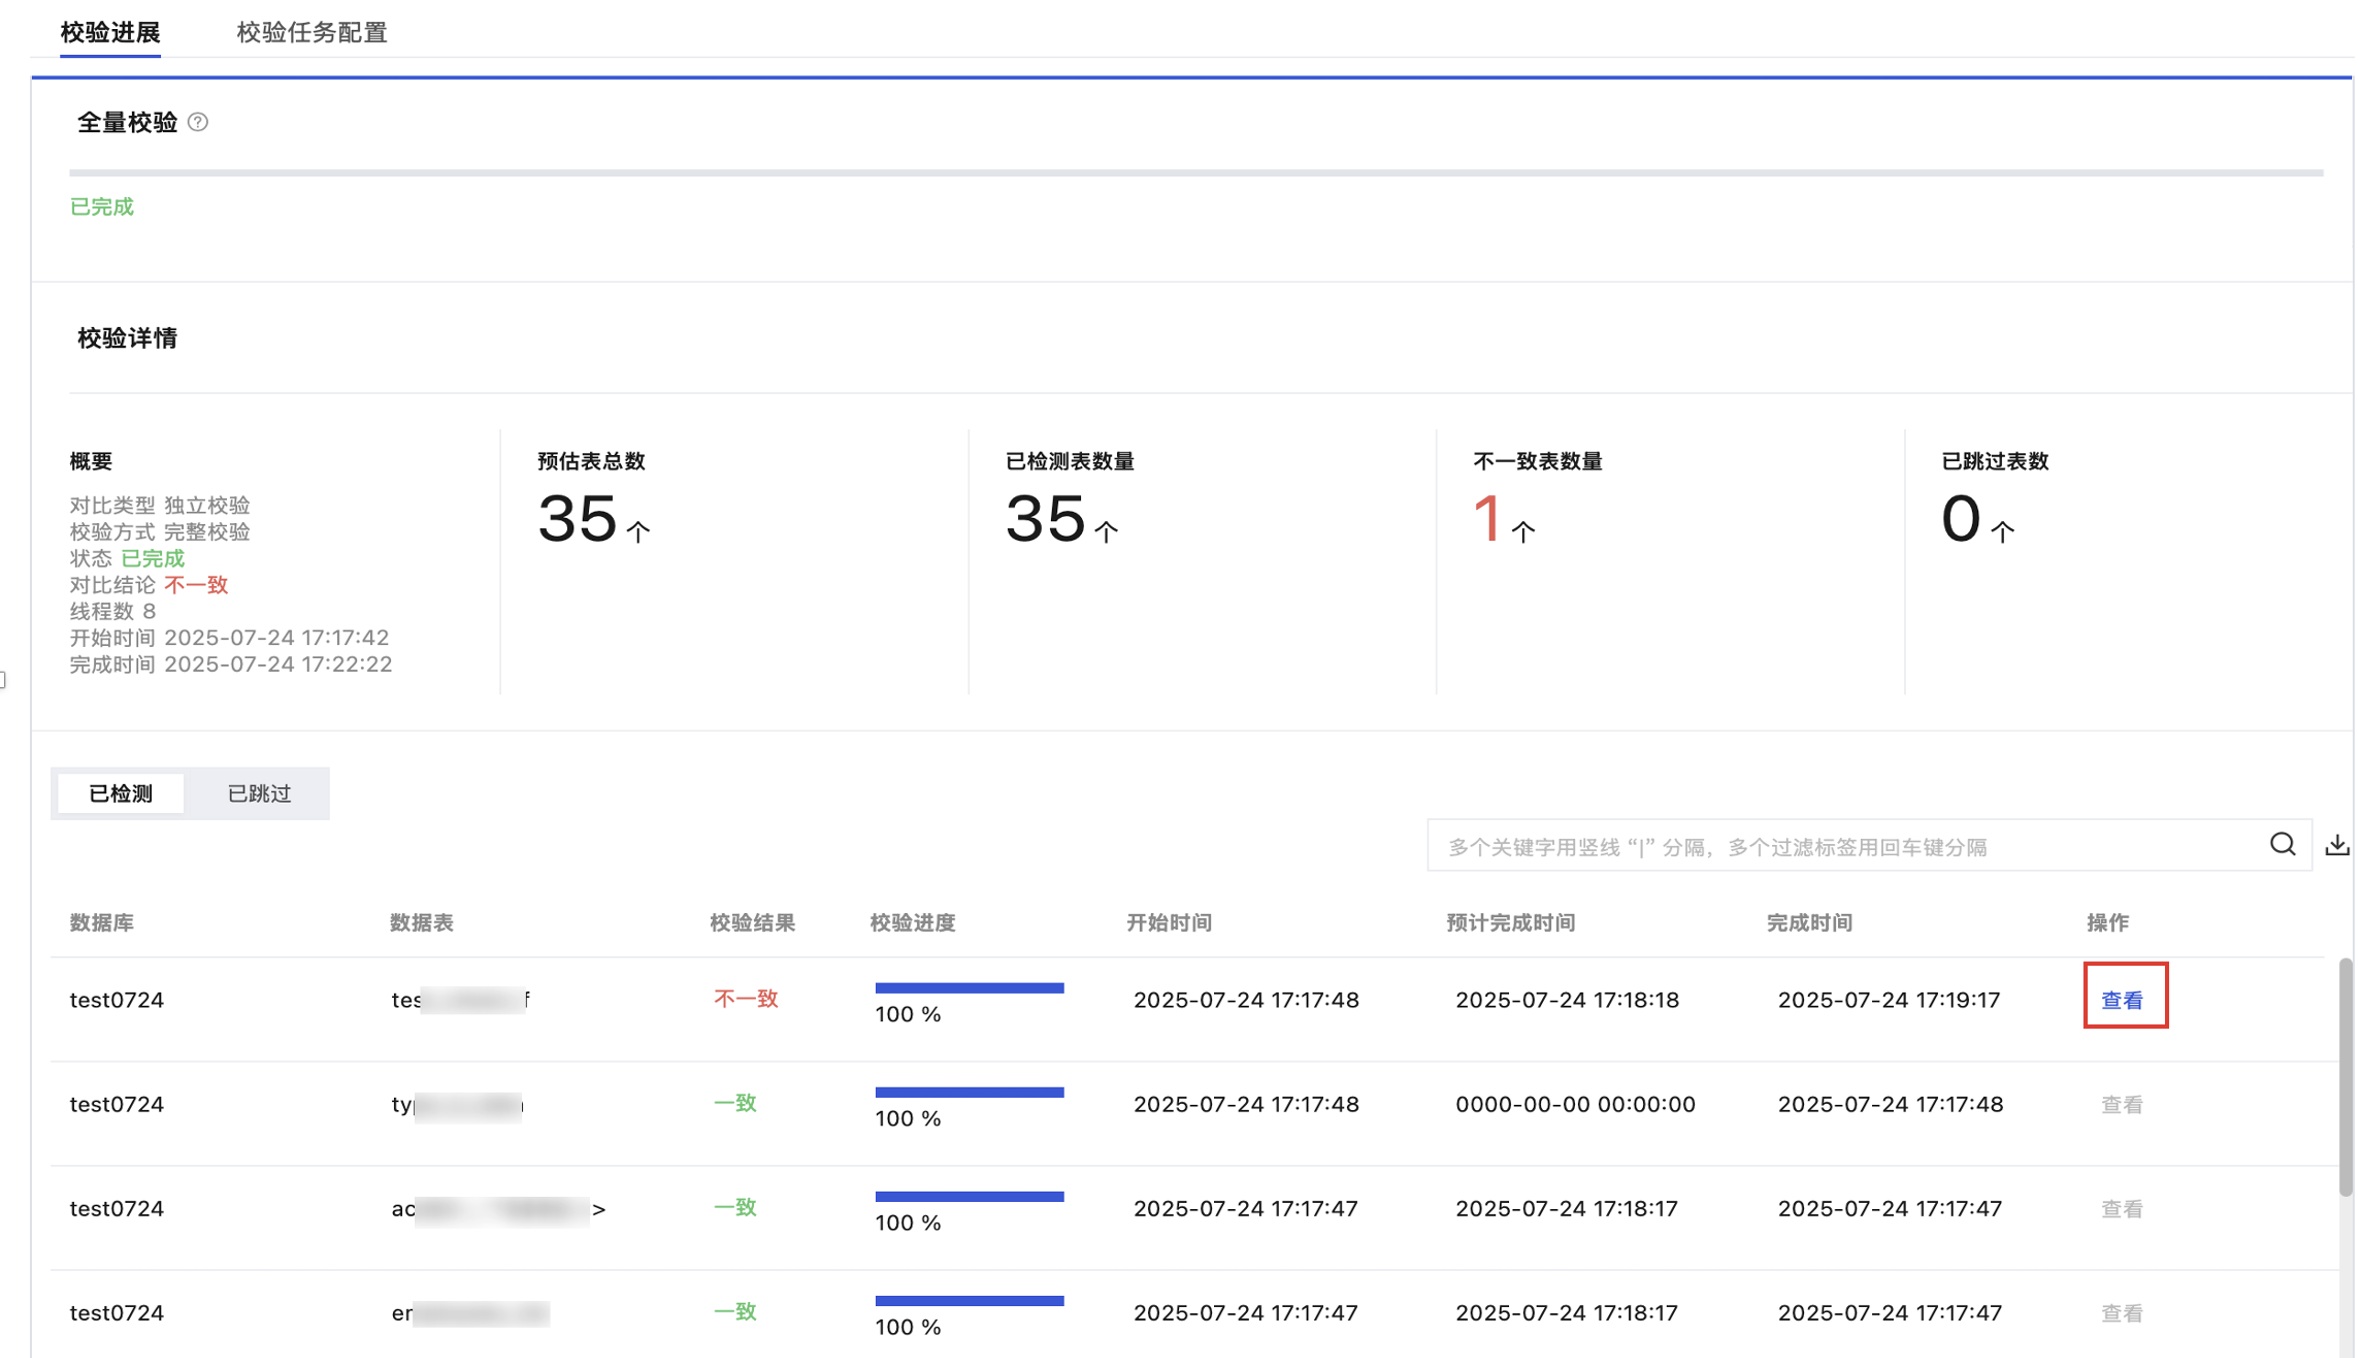Click 查看 in the third table row
Image resolution: width=2358 pixels, height=1358 pixels.
click(2121, 1208)
